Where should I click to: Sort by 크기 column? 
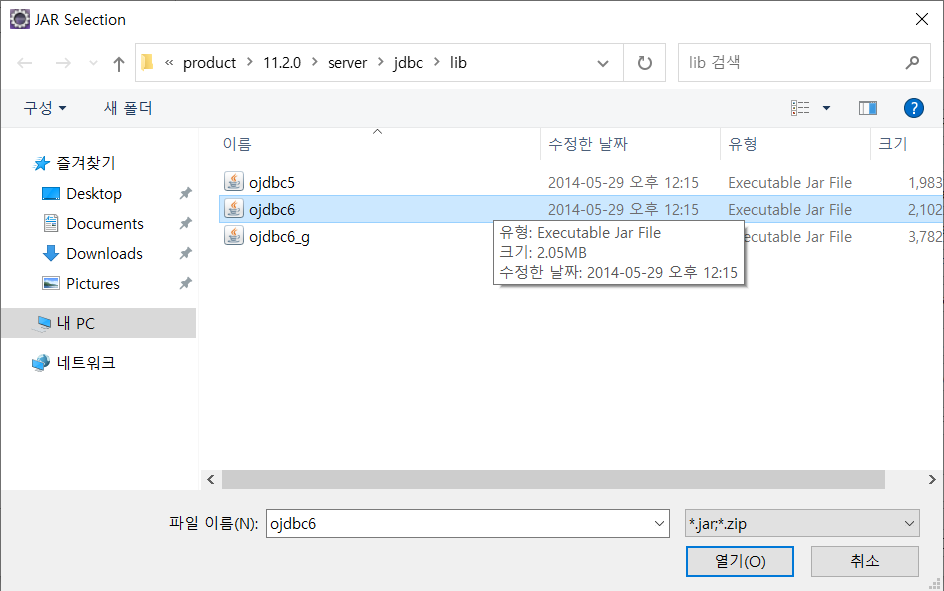pyautogui.click(x=893, y=144)
